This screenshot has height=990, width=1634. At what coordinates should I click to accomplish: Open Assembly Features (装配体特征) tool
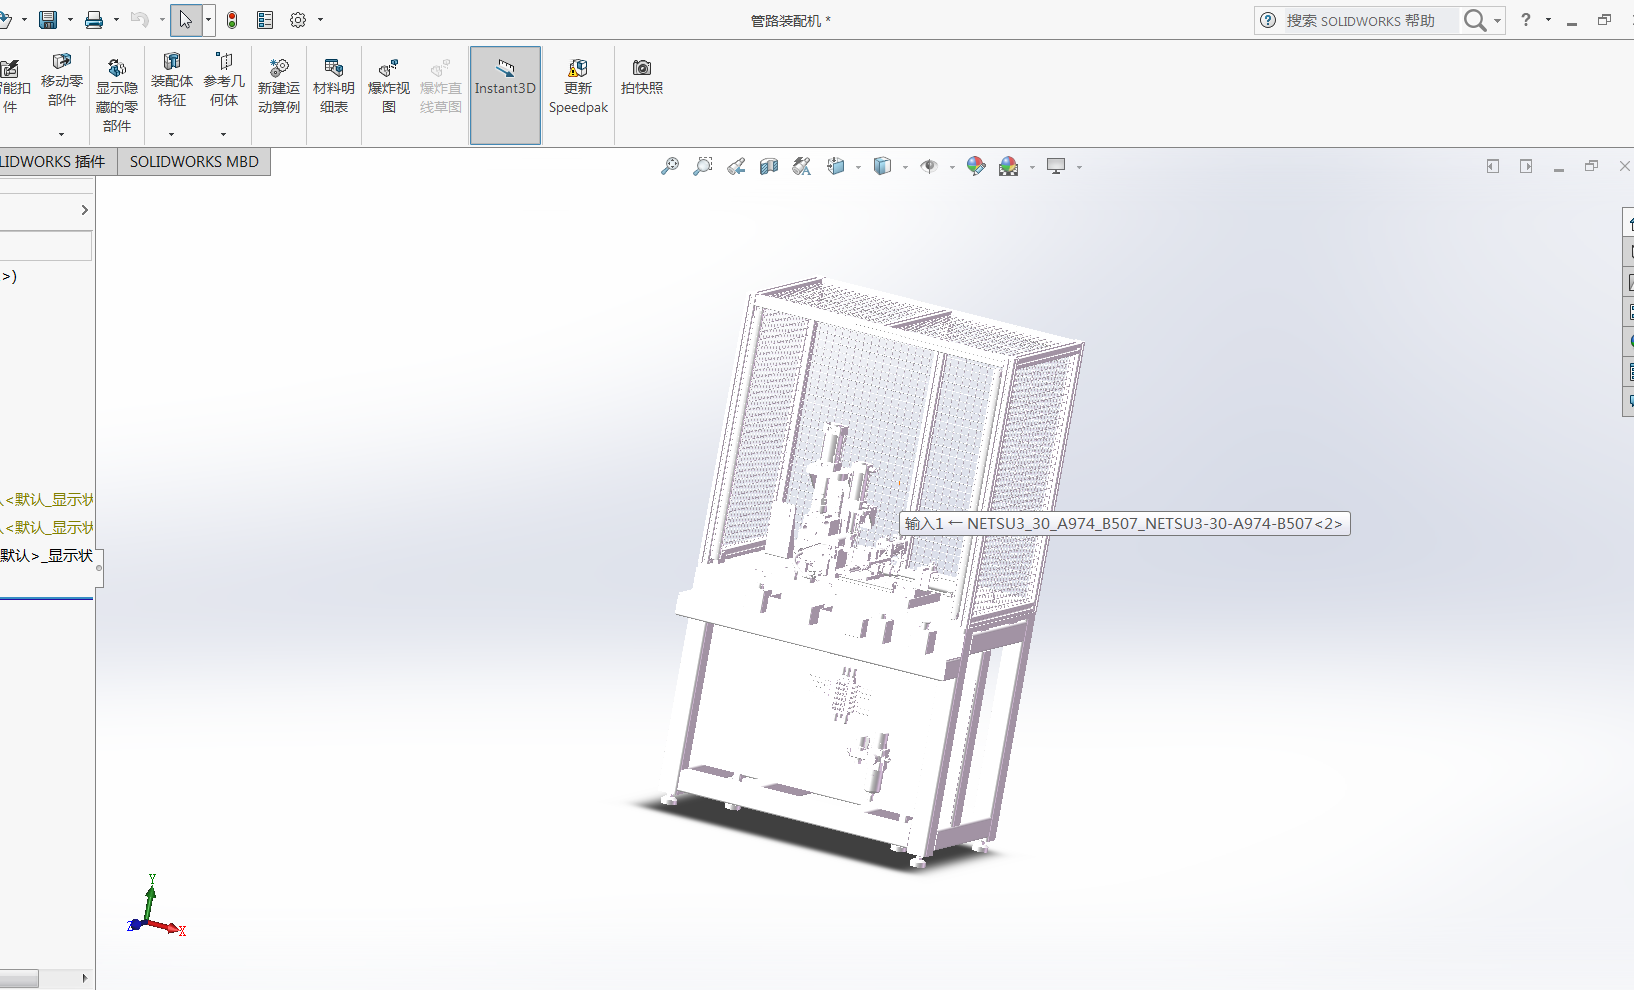pos(172,80)
